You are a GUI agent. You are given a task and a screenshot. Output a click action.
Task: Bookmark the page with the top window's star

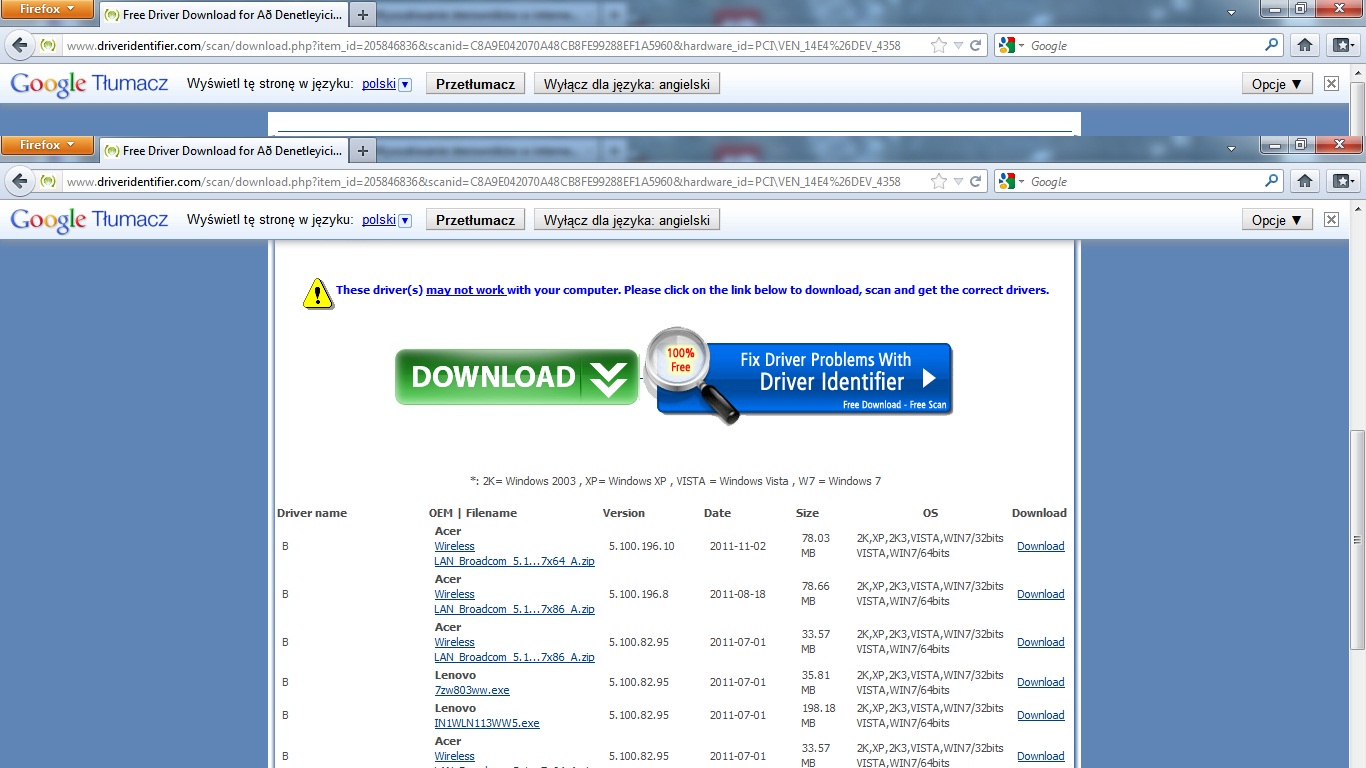[x=938, y=45]
